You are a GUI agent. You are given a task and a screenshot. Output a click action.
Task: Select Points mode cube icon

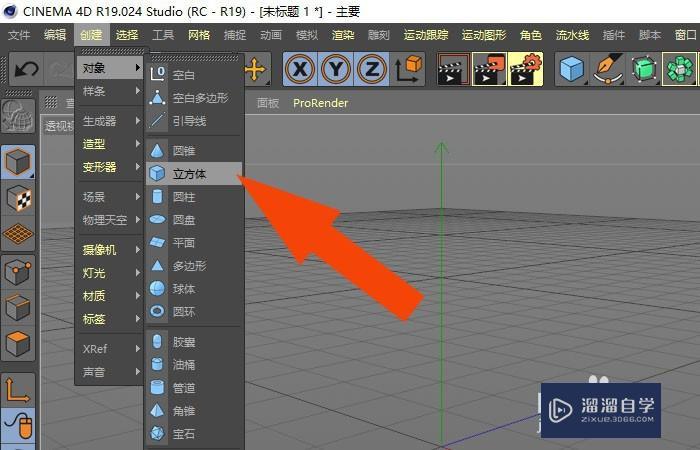18,272
